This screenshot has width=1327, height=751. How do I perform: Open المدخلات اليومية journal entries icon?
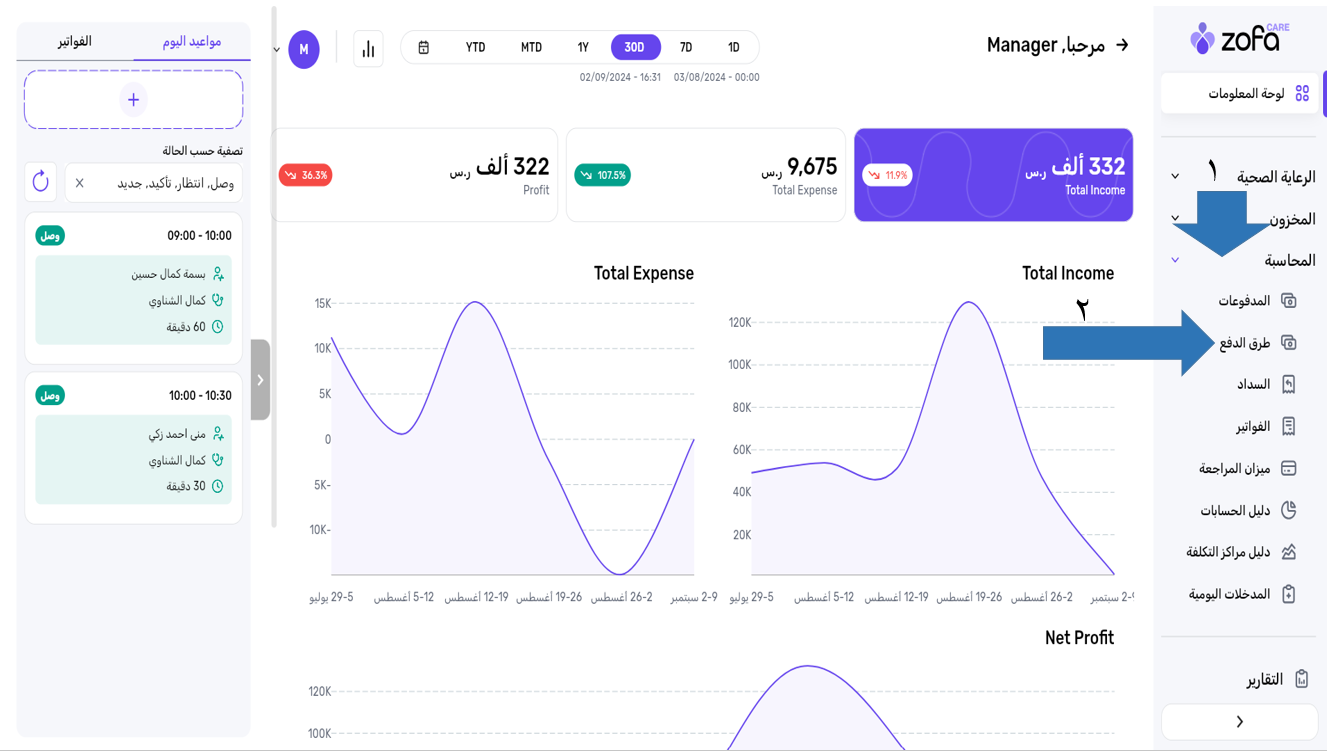tap(1288, 594)
